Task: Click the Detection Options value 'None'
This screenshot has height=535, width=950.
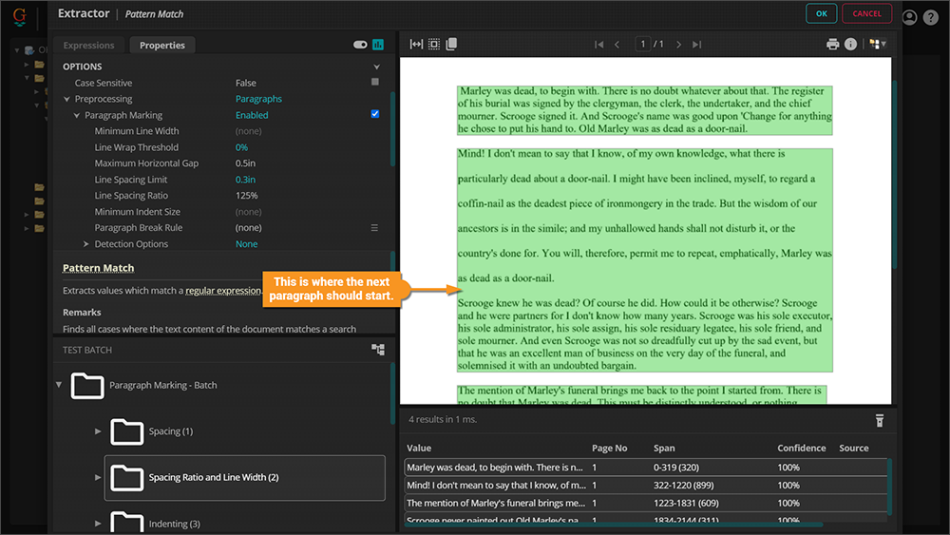Action: tap(246, 244)
